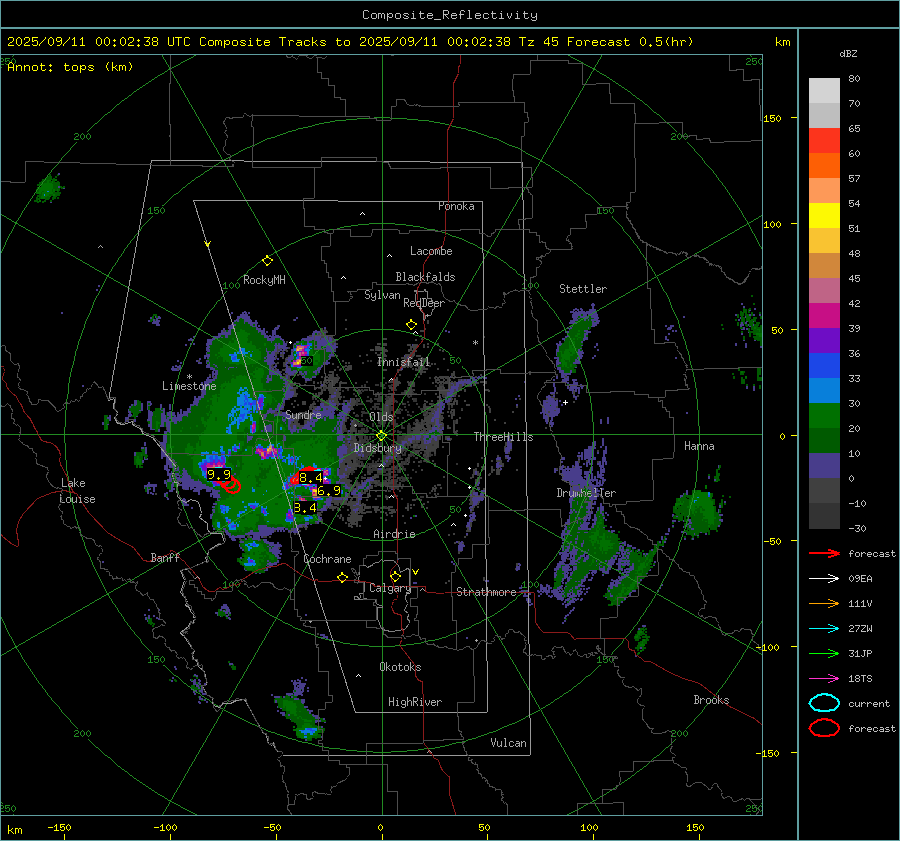Click the cyan 'current' ellipse legend icon
Viewport: 900px width, 841px height.
pos(824,703)
